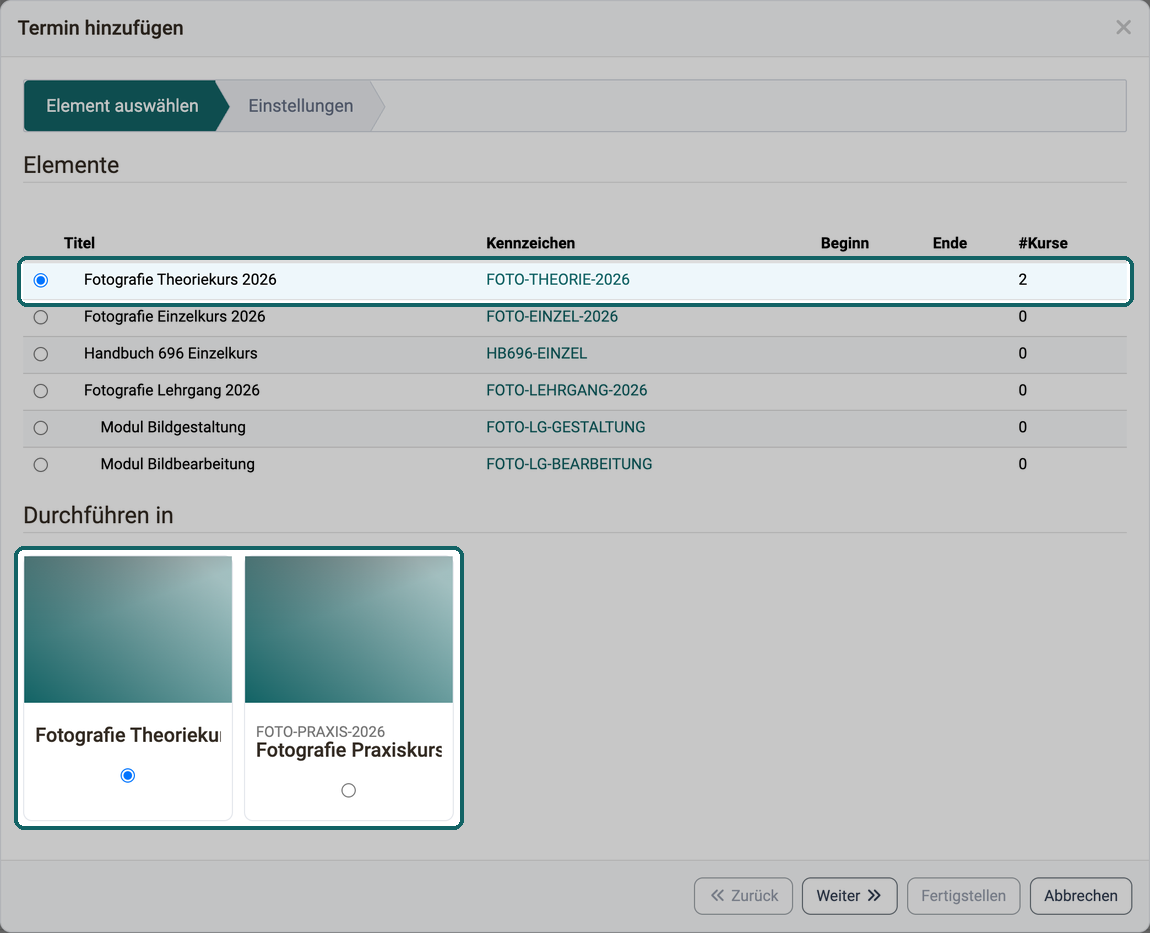The width and height of the screenshot is (1150, 933).
Task: Click the Zurück button
Action: (744, 896)
